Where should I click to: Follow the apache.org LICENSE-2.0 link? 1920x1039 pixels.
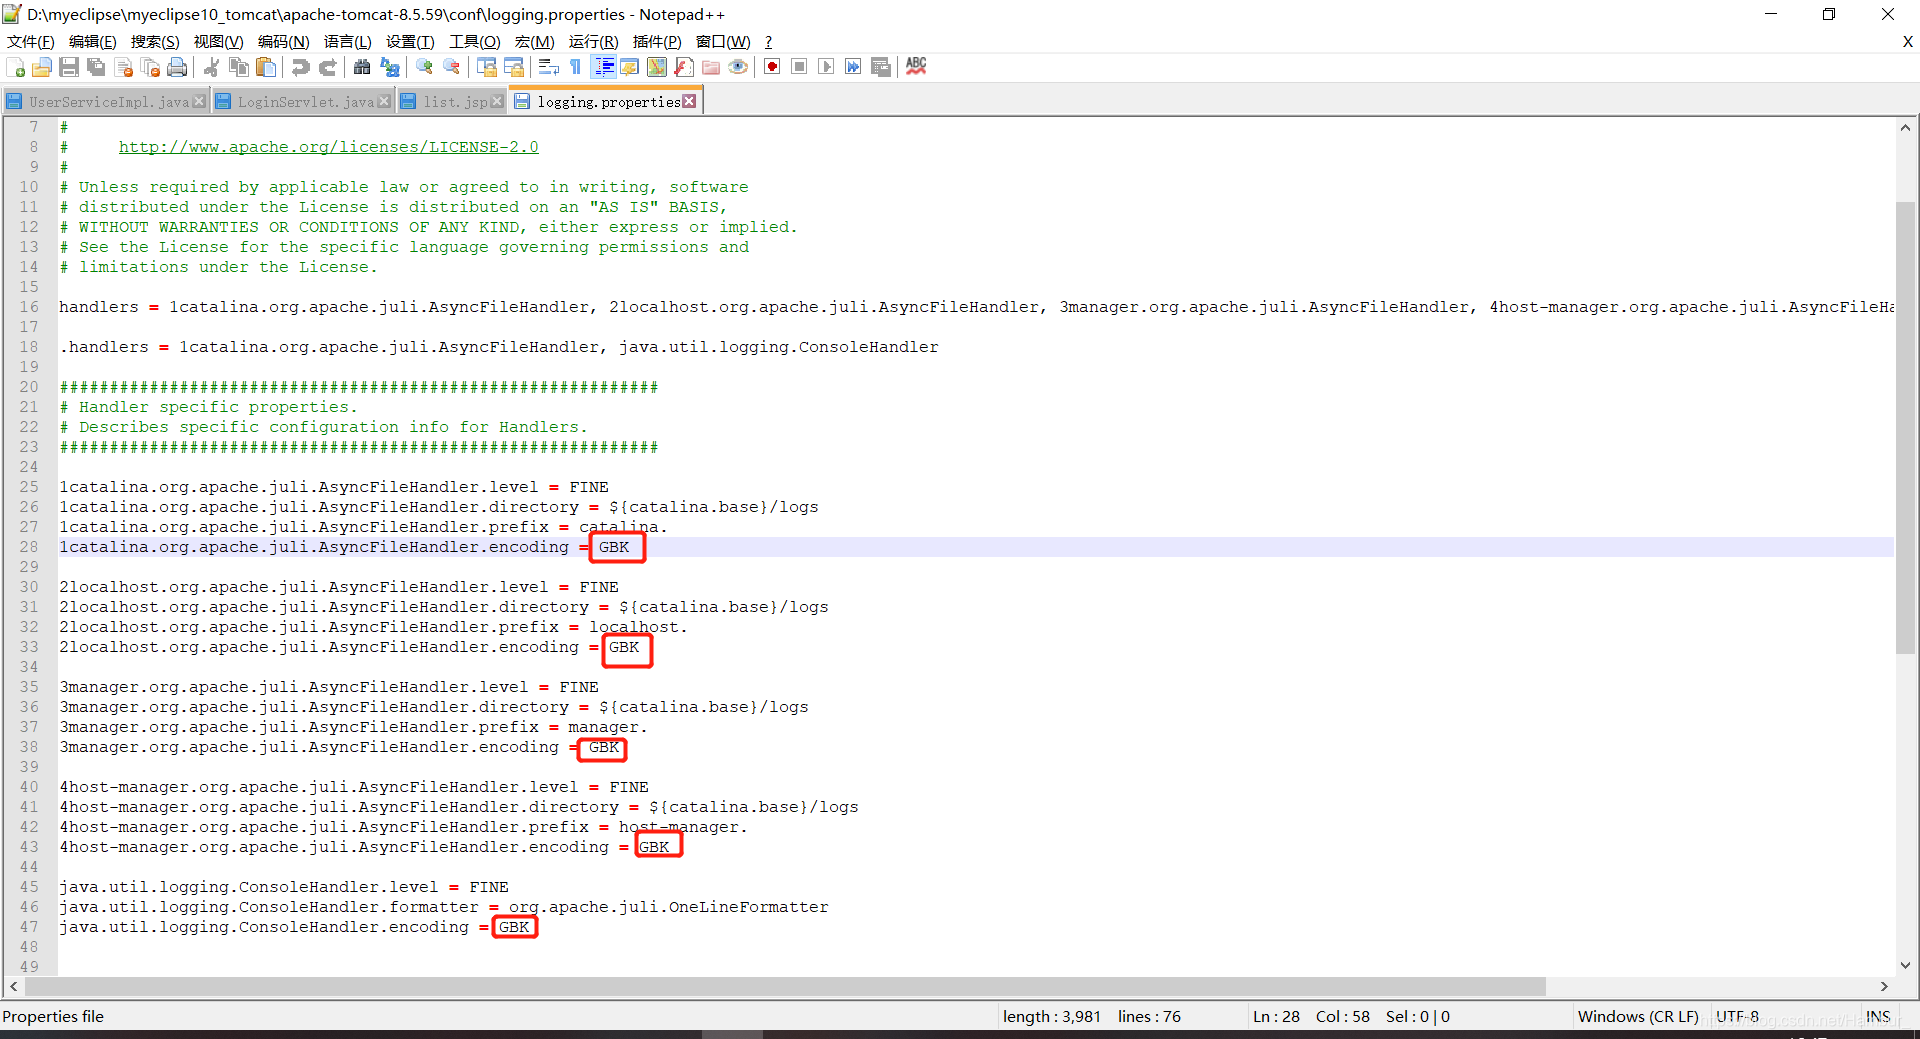(329, 147)
